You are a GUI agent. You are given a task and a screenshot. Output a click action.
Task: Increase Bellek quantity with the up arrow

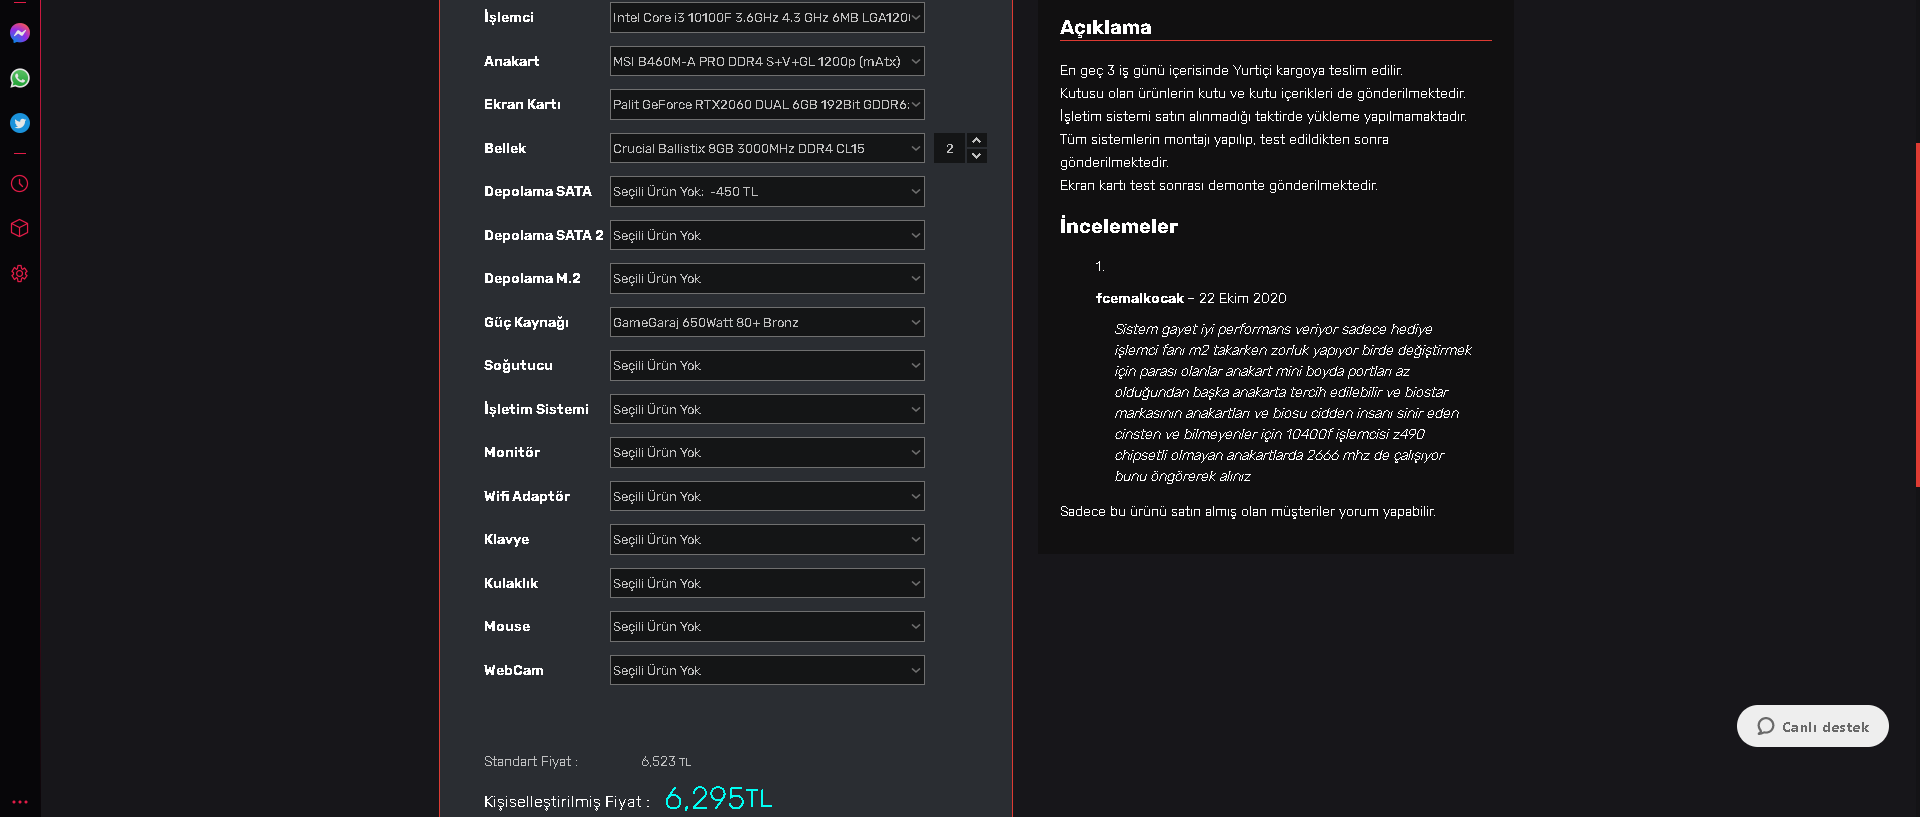pyautogui.click(x=977, y=140)
